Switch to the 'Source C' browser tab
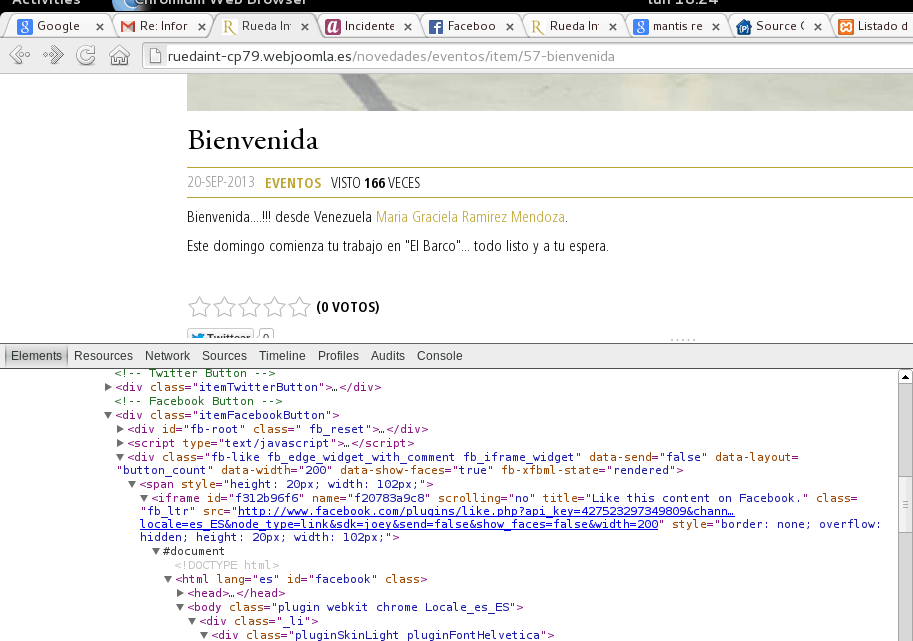Image resolution: width=913 pixels, height=641 pixels. pyautogui.click(x=779, y=26)
